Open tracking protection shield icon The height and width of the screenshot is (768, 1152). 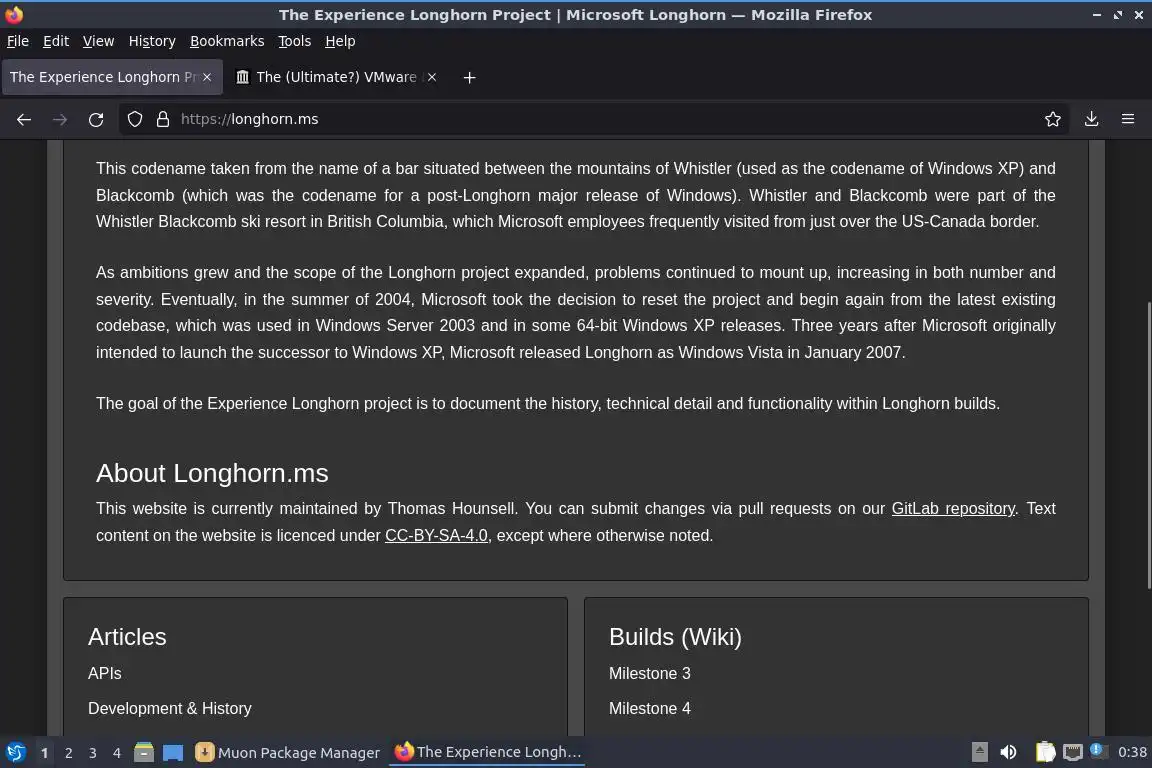(134, 119)
